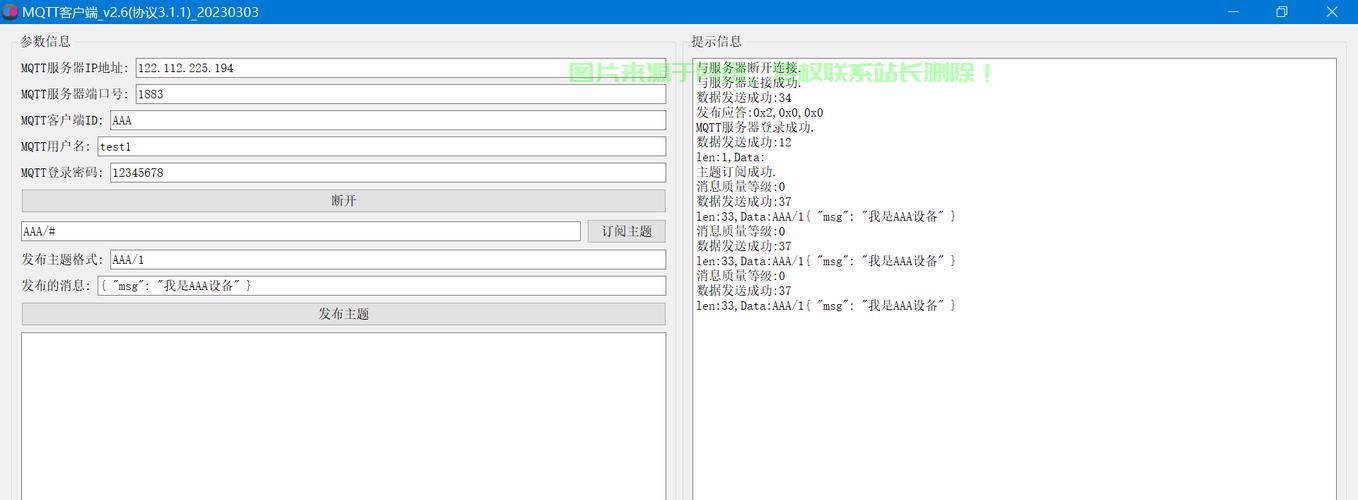The image size is (1358, 500).
Task: Focus the subscribe topic field containing AAA/#
Action: tap(300, 231)
